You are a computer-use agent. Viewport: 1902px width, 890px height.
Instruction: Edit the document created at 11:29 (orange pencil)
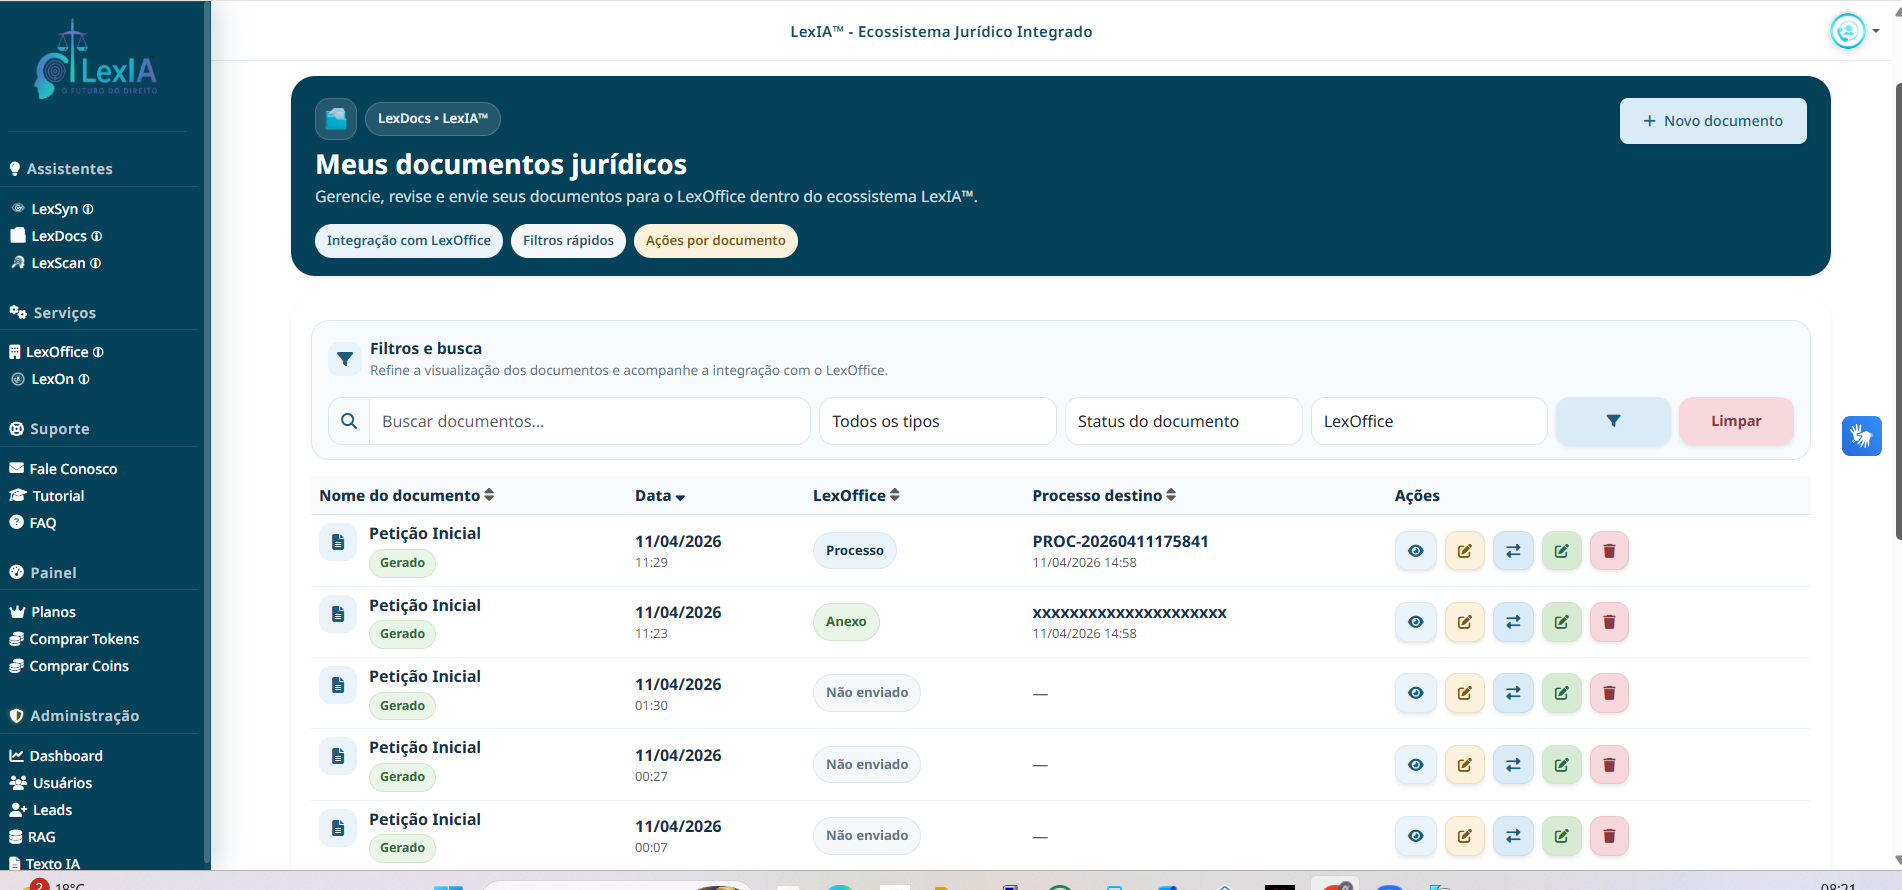click(x=1464, y=551)
